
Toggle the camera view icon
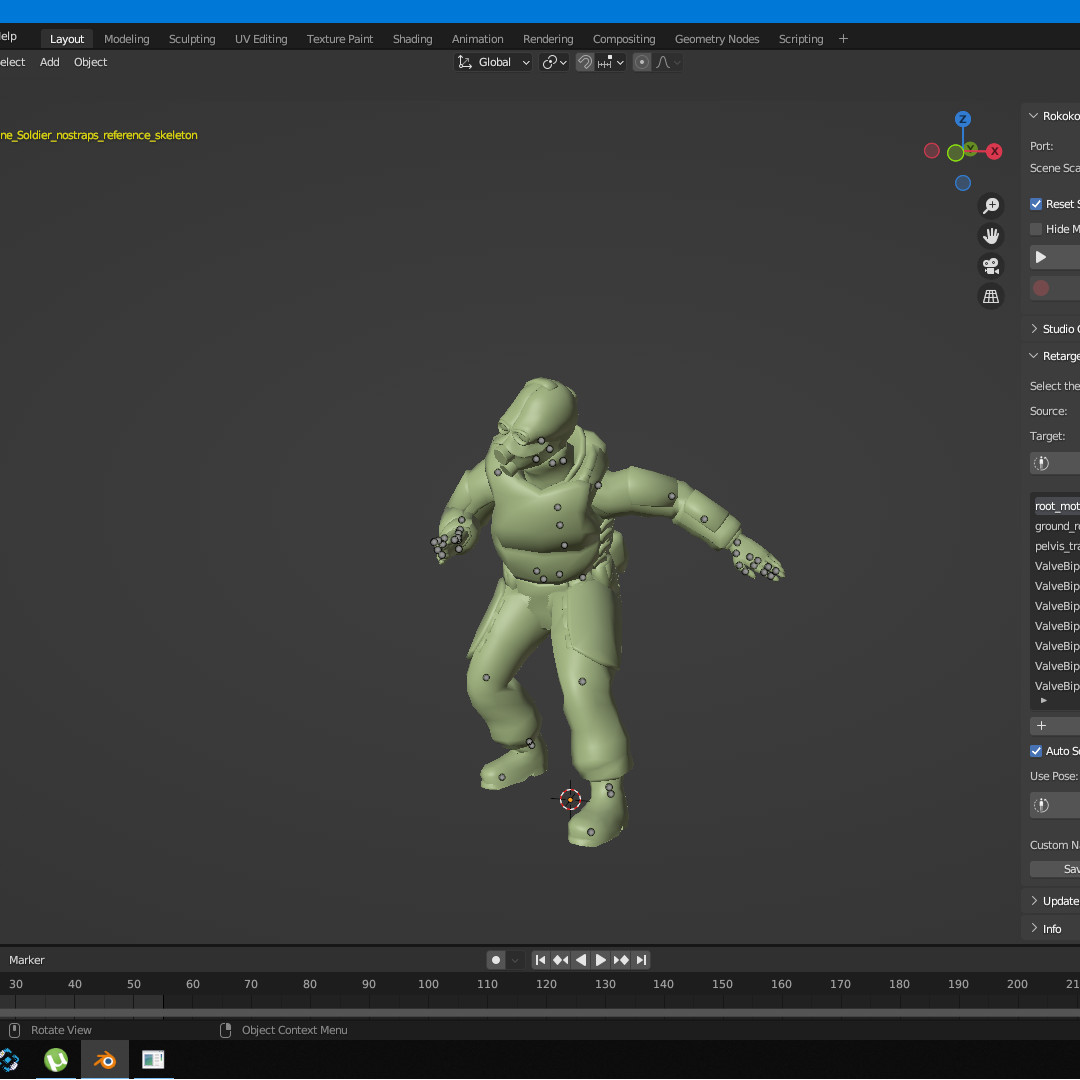990,266
